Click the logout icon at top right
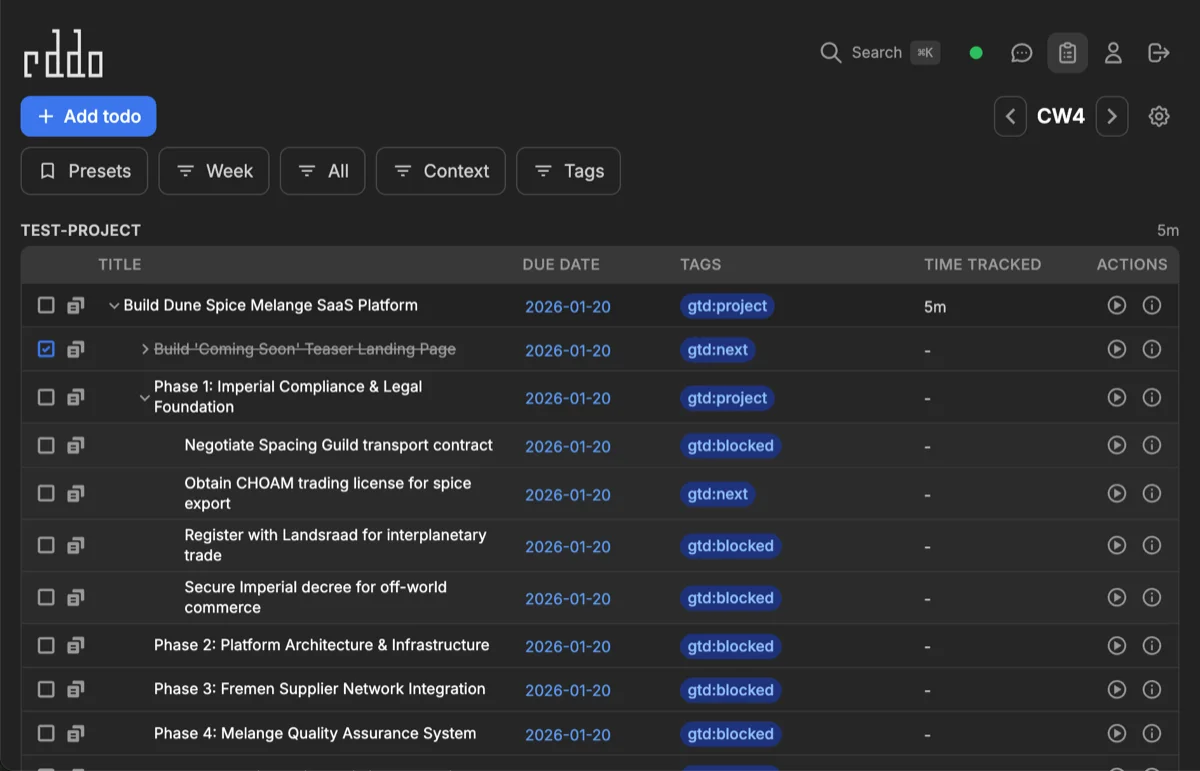Viewport: 1200px width, 771px height. click(1157, 52)
